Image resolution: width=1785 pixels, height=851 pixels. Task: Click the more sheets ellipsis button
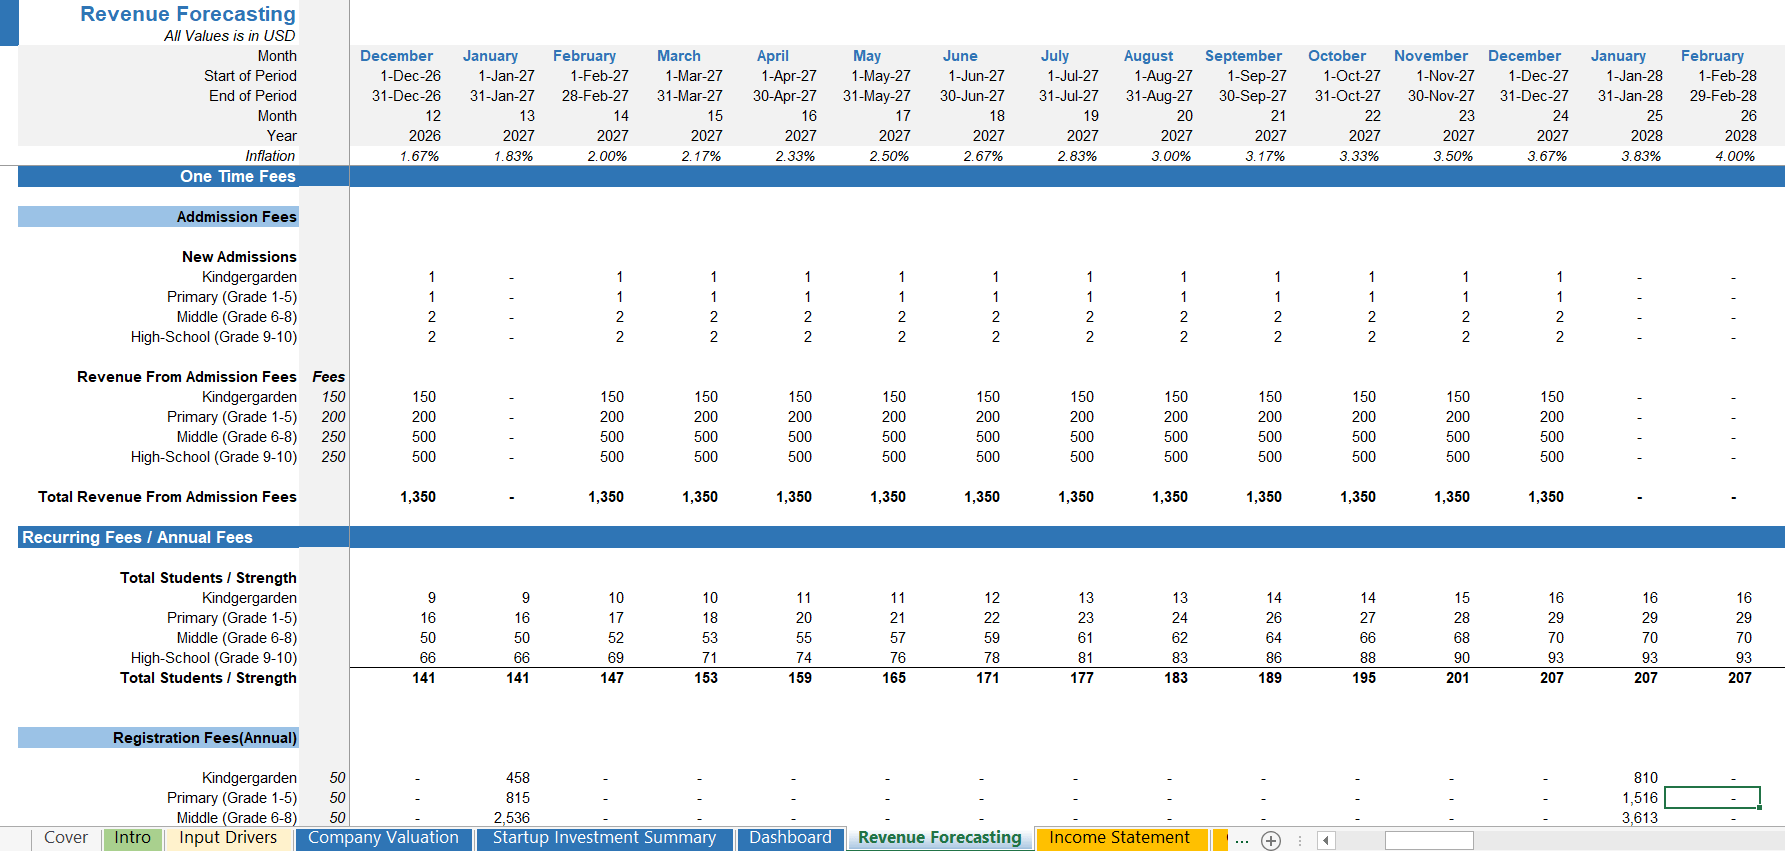pyautogui.click(x=1242, y=840)
